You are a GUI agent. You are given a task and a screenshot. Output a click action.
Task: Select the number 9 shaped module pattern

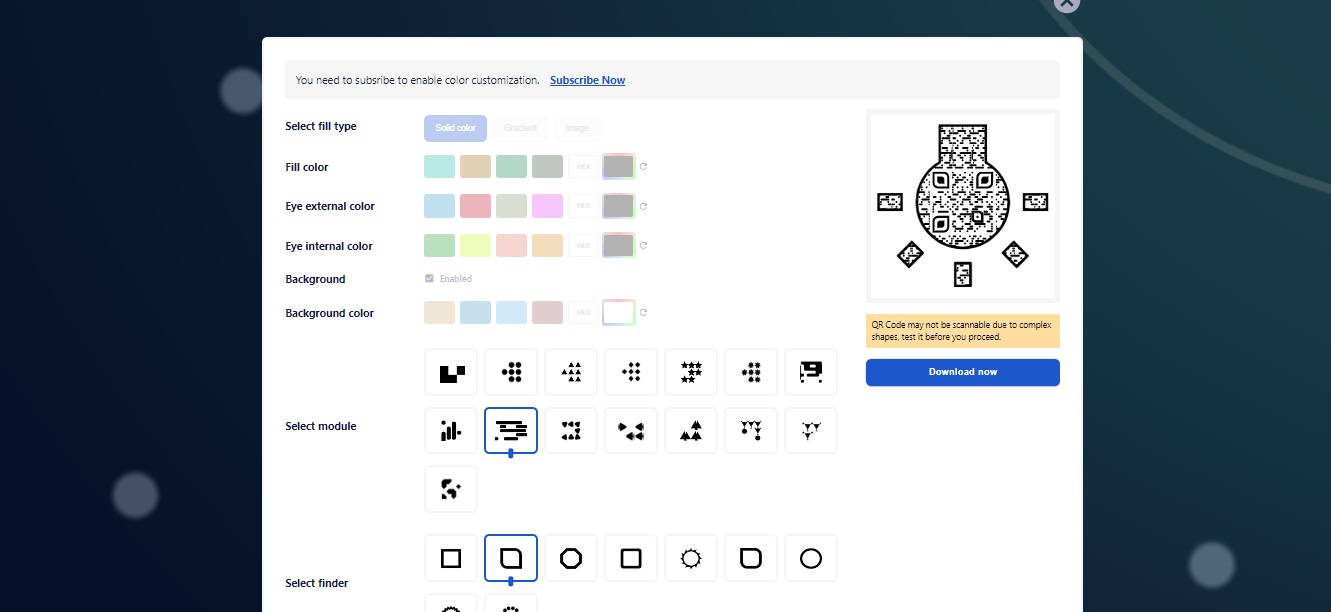point(811,373)
